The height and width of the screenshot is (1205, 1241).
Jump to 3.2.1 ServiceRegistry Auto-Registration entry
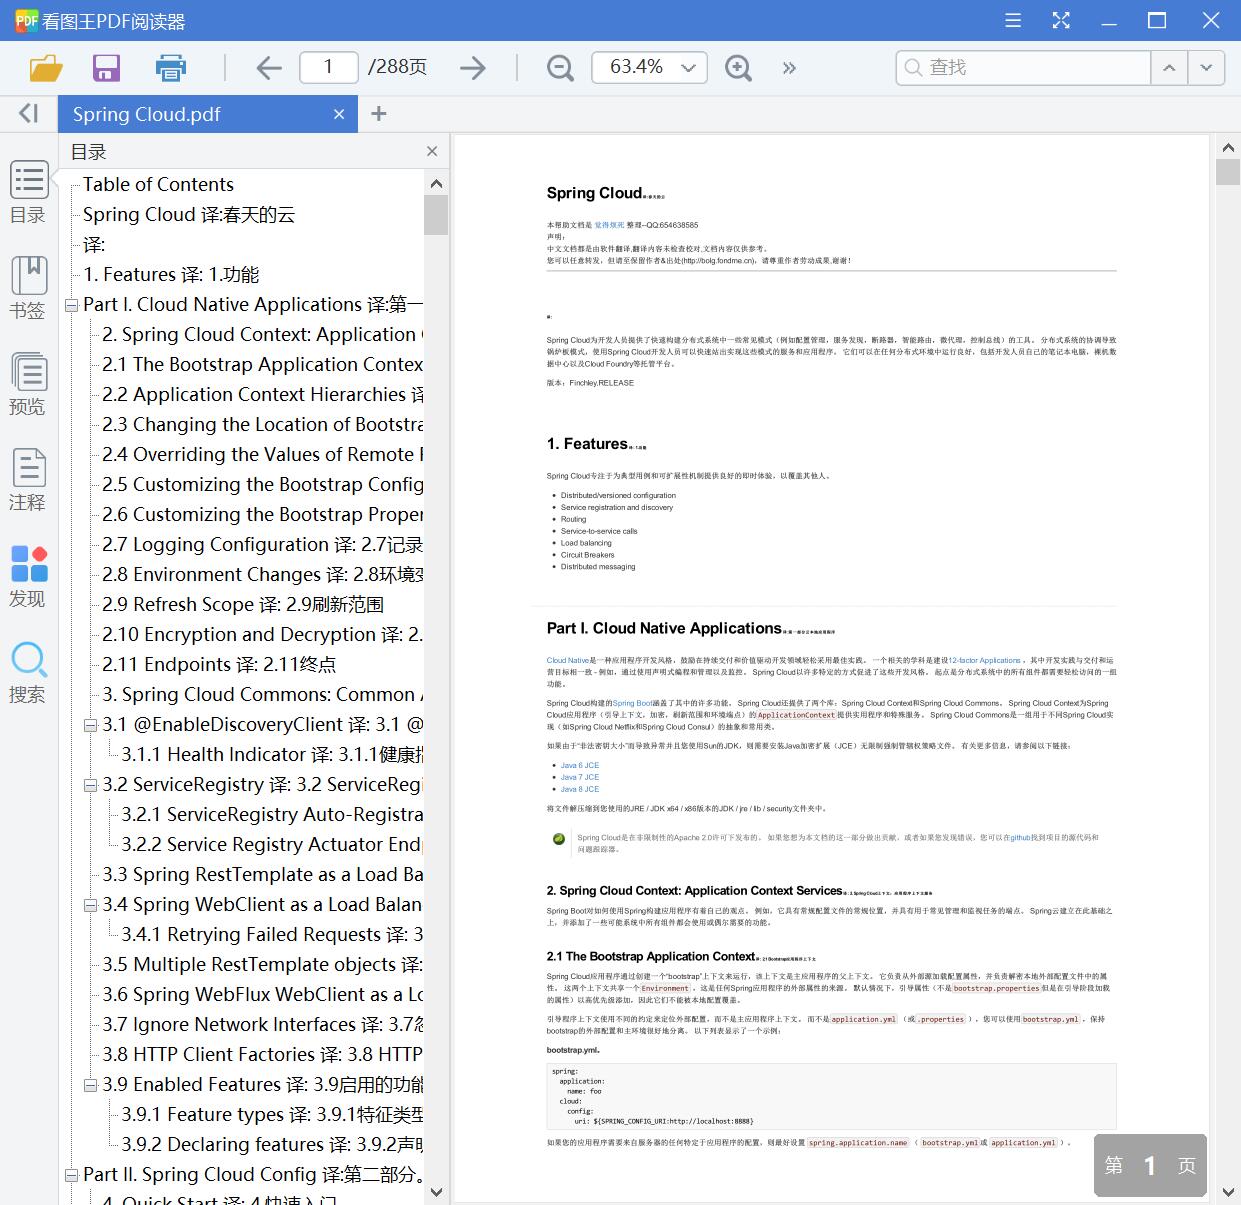click(x=272, y=814)
